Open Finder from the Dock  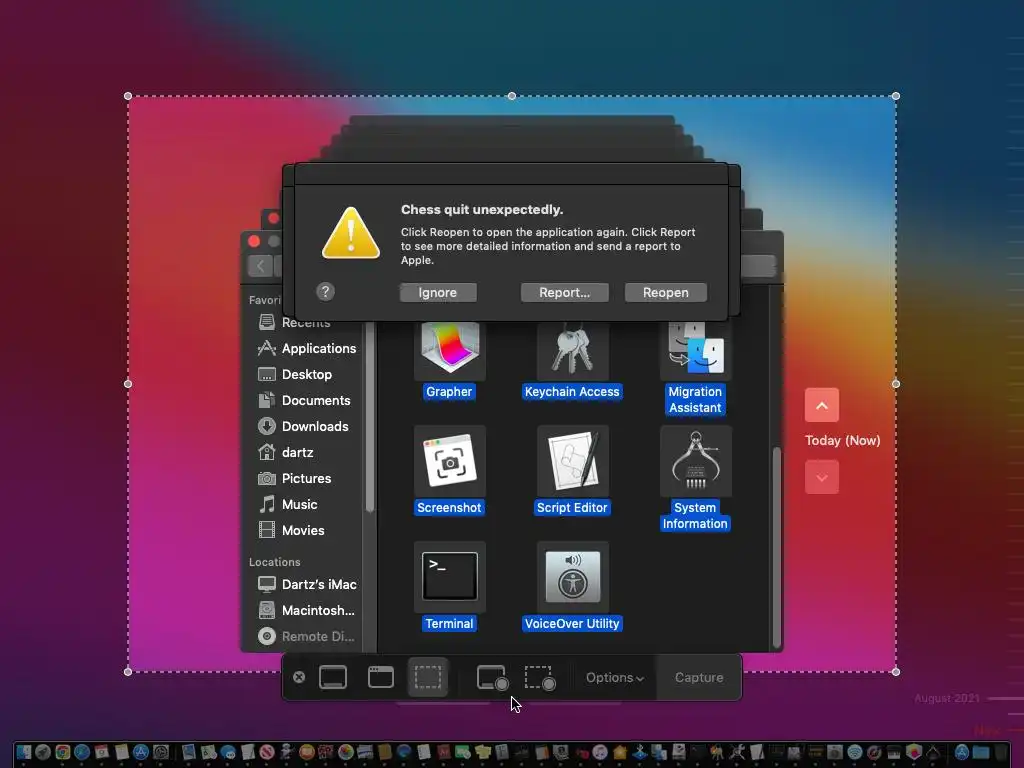pos(24,752)
